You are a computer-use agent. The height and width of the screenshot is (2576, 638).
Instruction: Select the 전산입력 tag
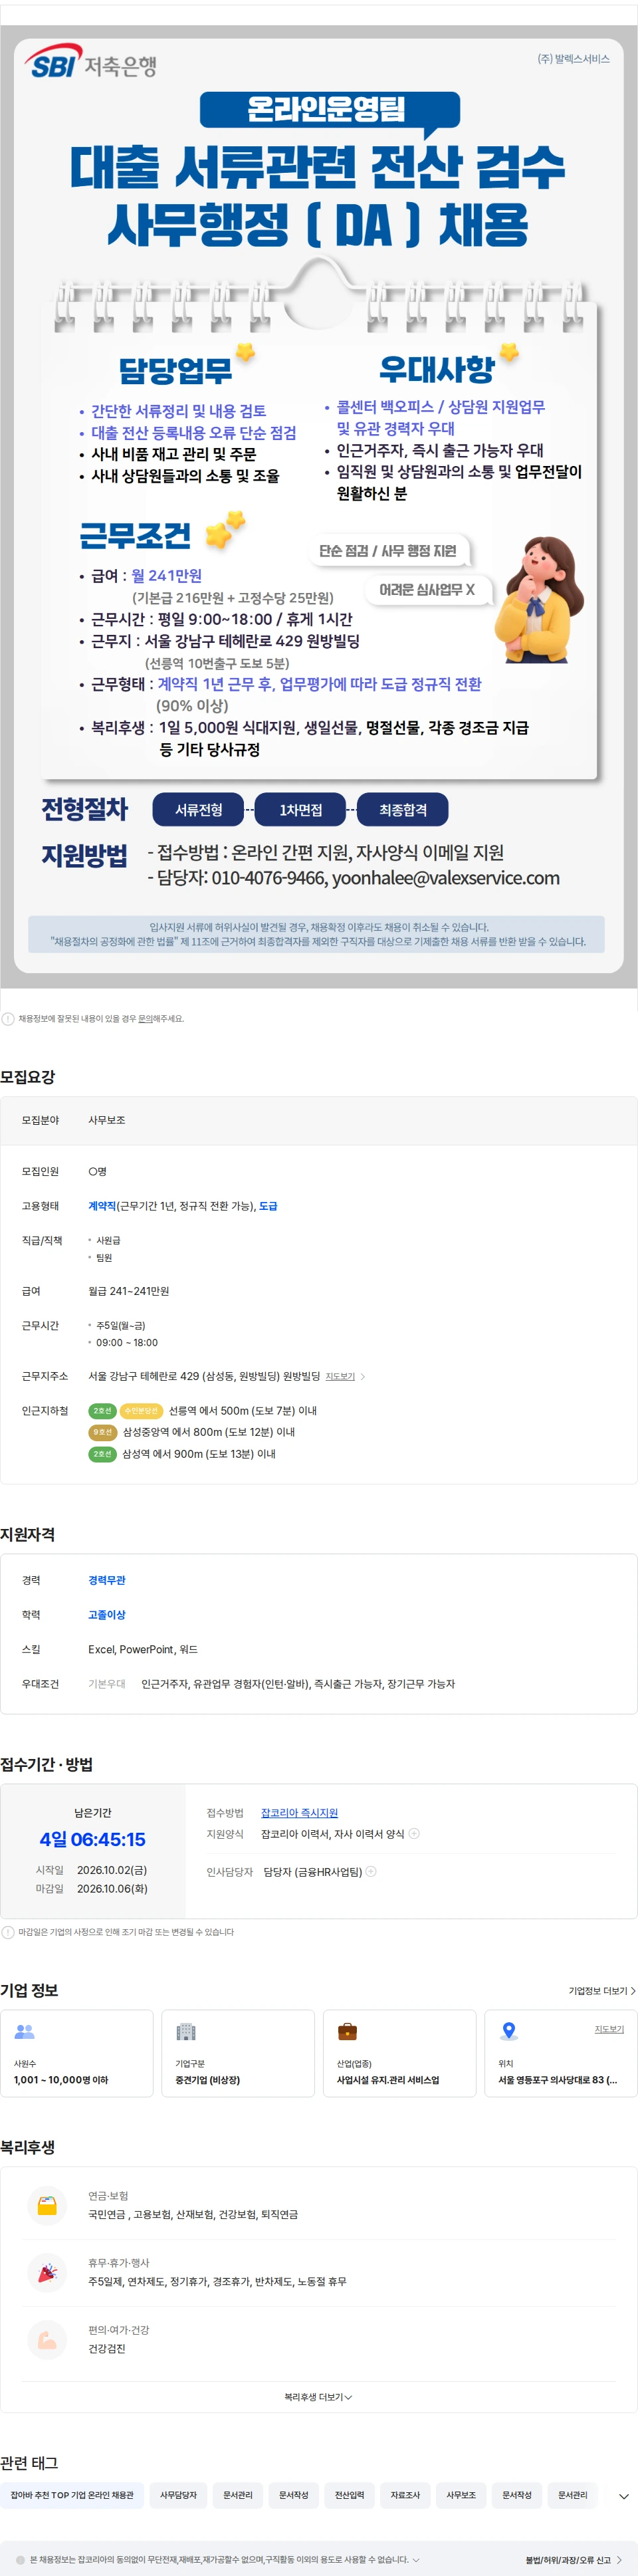[x=350, y=2496]
